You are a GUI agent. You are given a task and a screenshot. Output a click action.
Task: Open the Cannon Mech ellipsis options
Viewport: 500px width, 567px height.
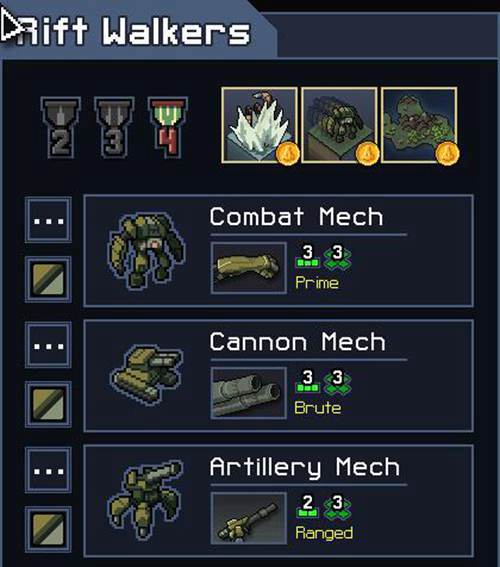coord(48,345)
